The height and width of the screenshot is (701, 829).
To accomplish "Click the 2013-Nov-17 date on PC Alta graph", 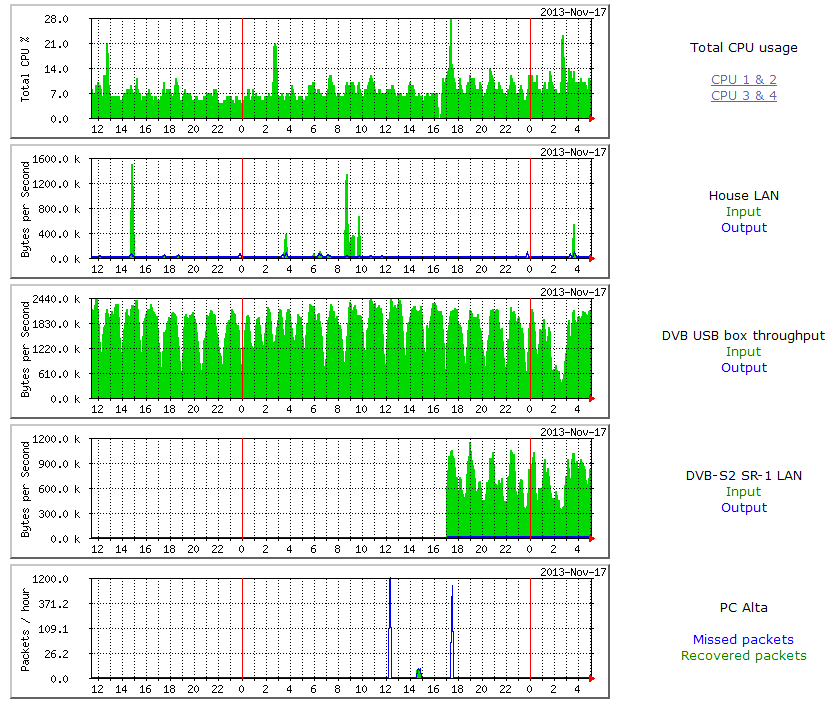I will tap(573, 572).
